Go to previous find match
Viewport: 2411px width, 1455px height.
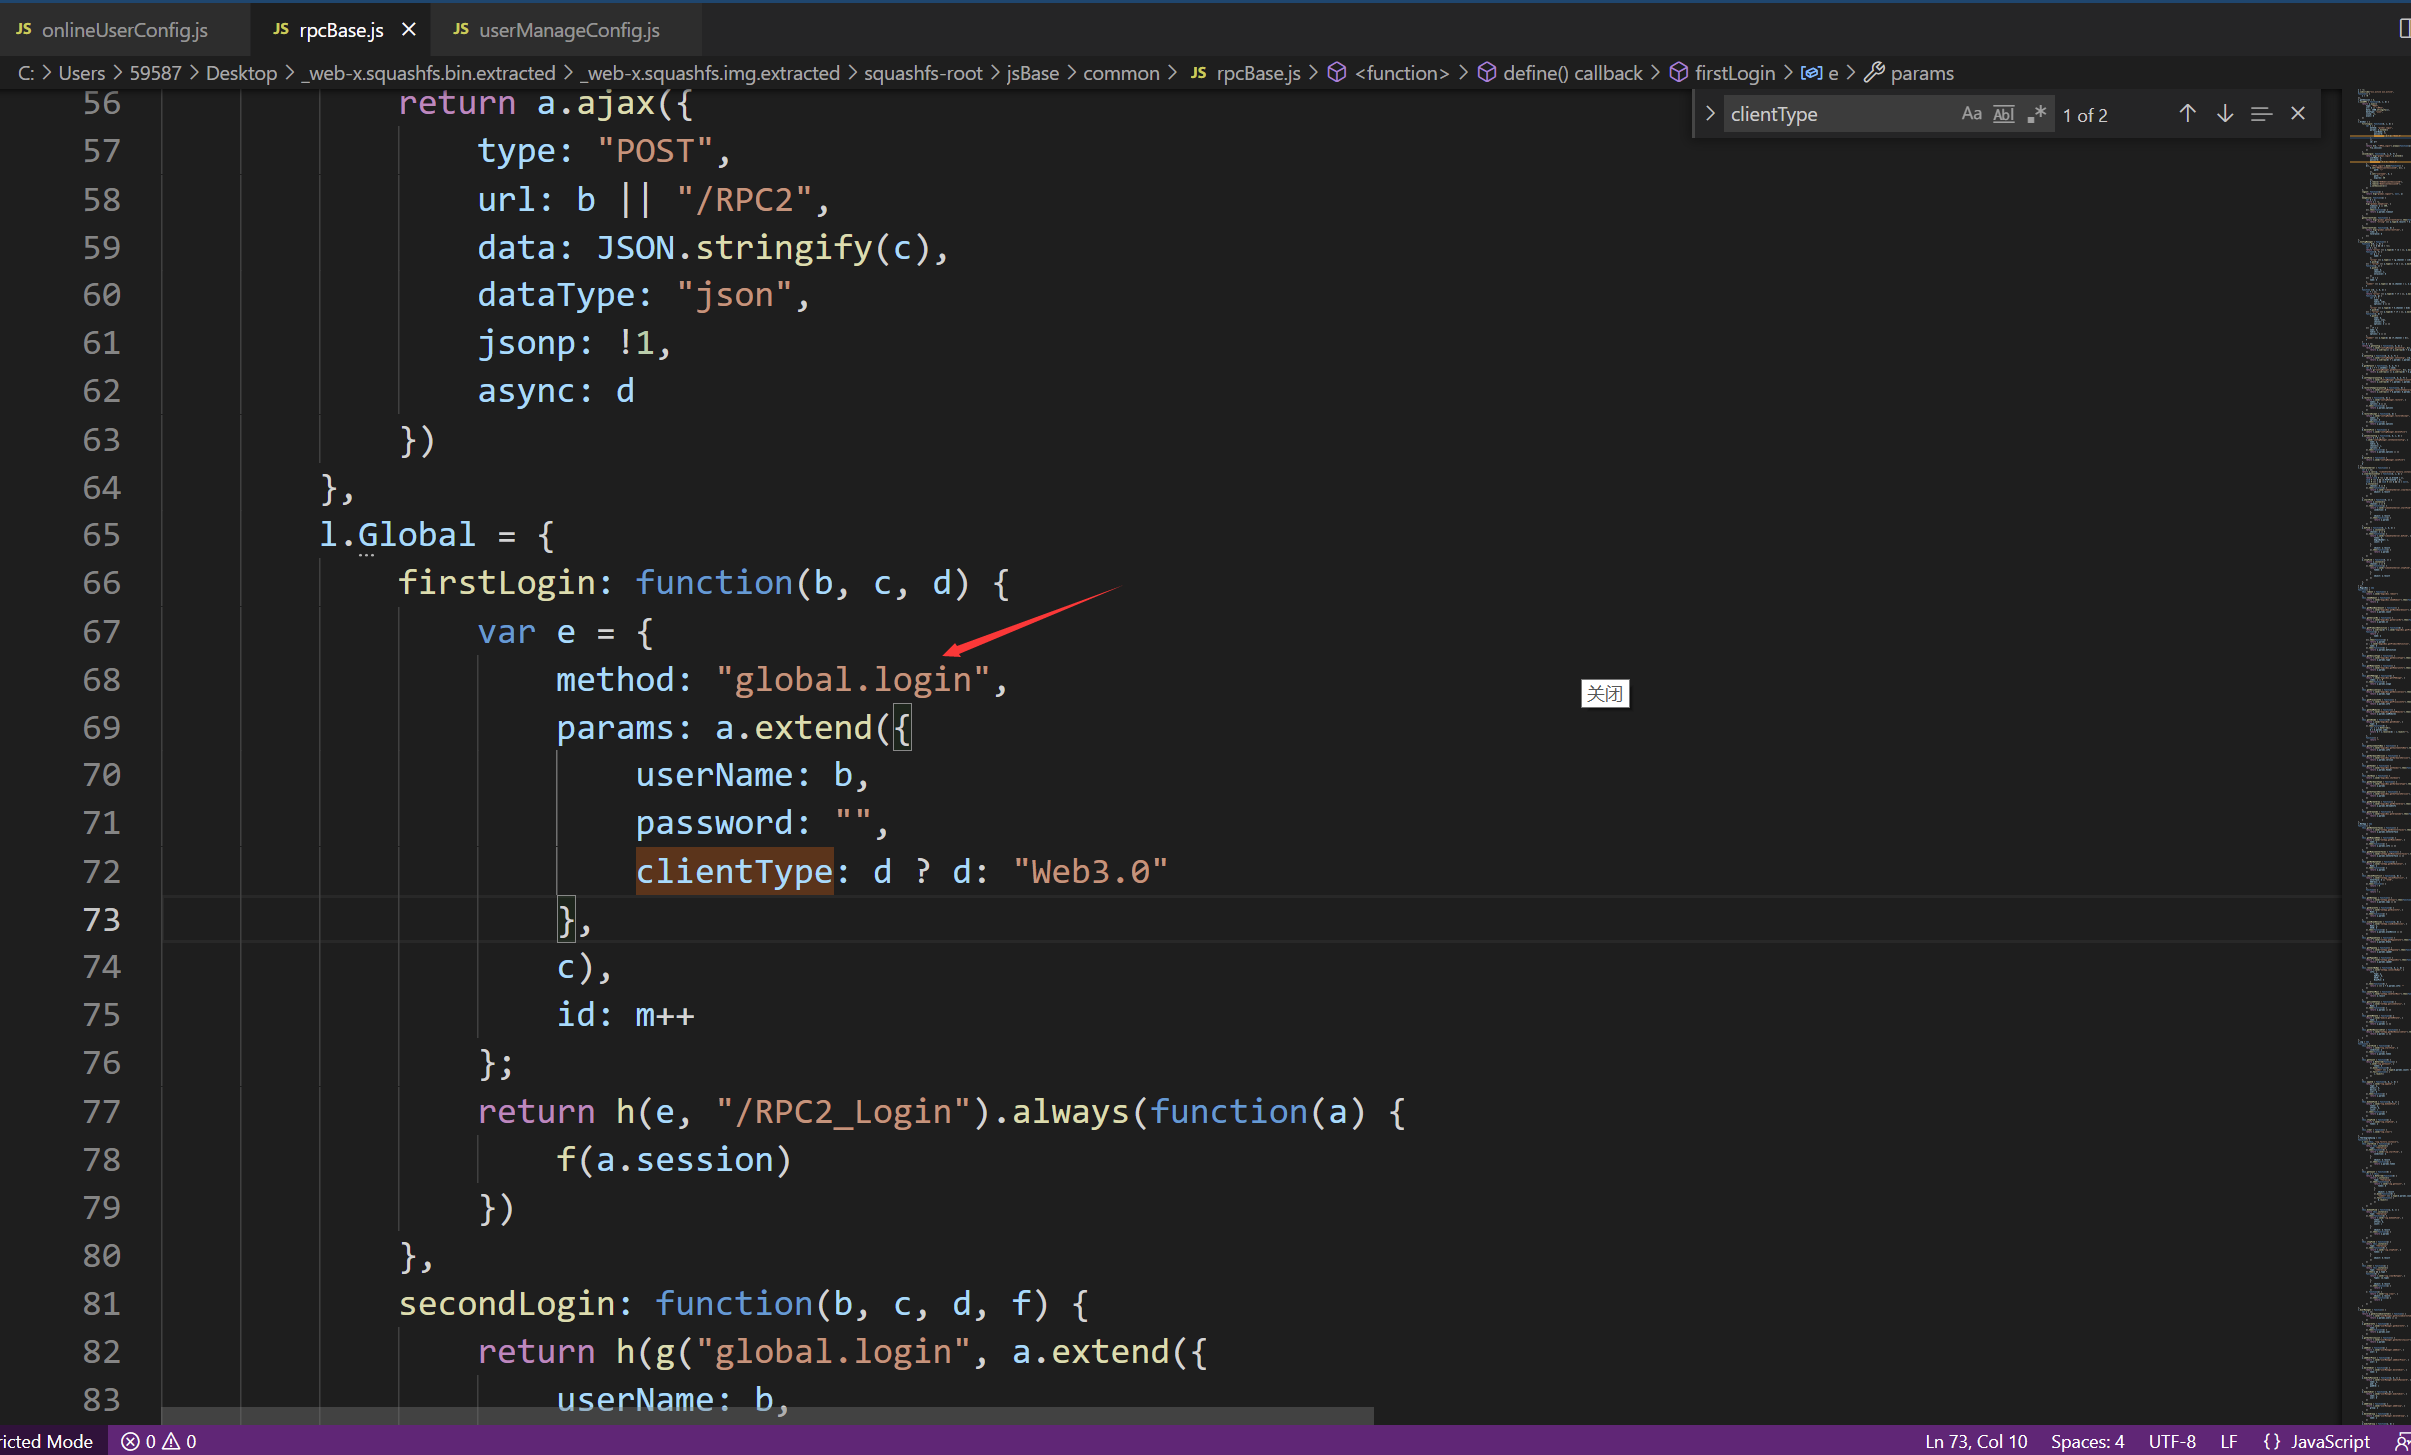pyautogui.click(x=2187, y=114)
